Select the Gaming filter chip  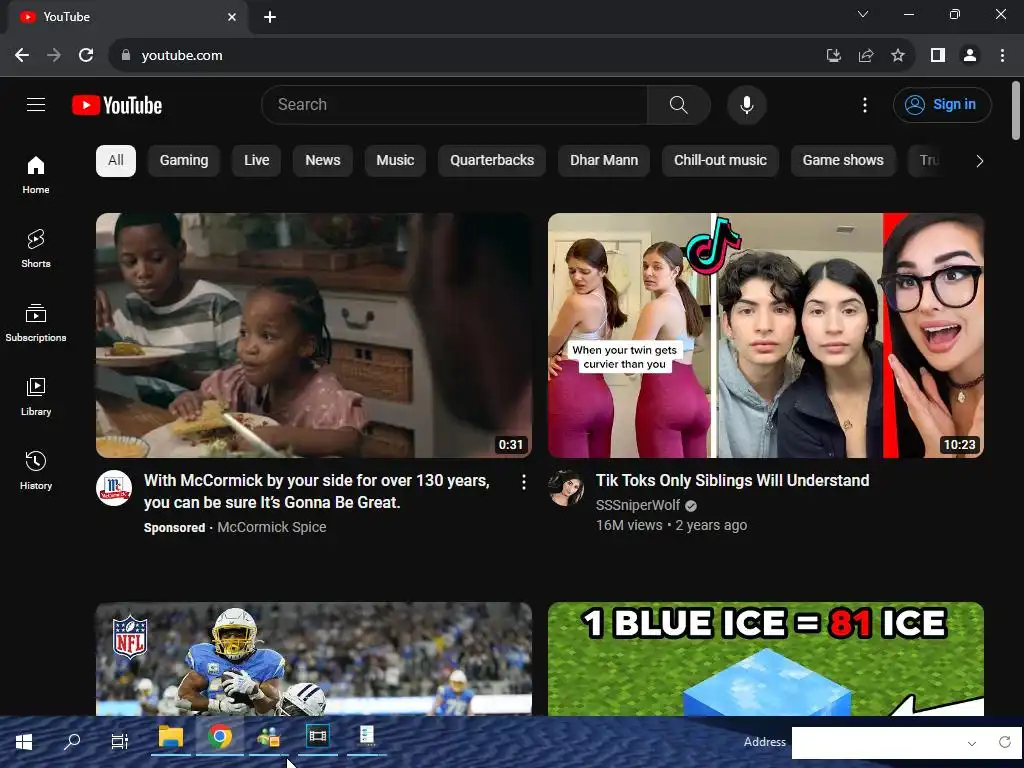point(184,161)
